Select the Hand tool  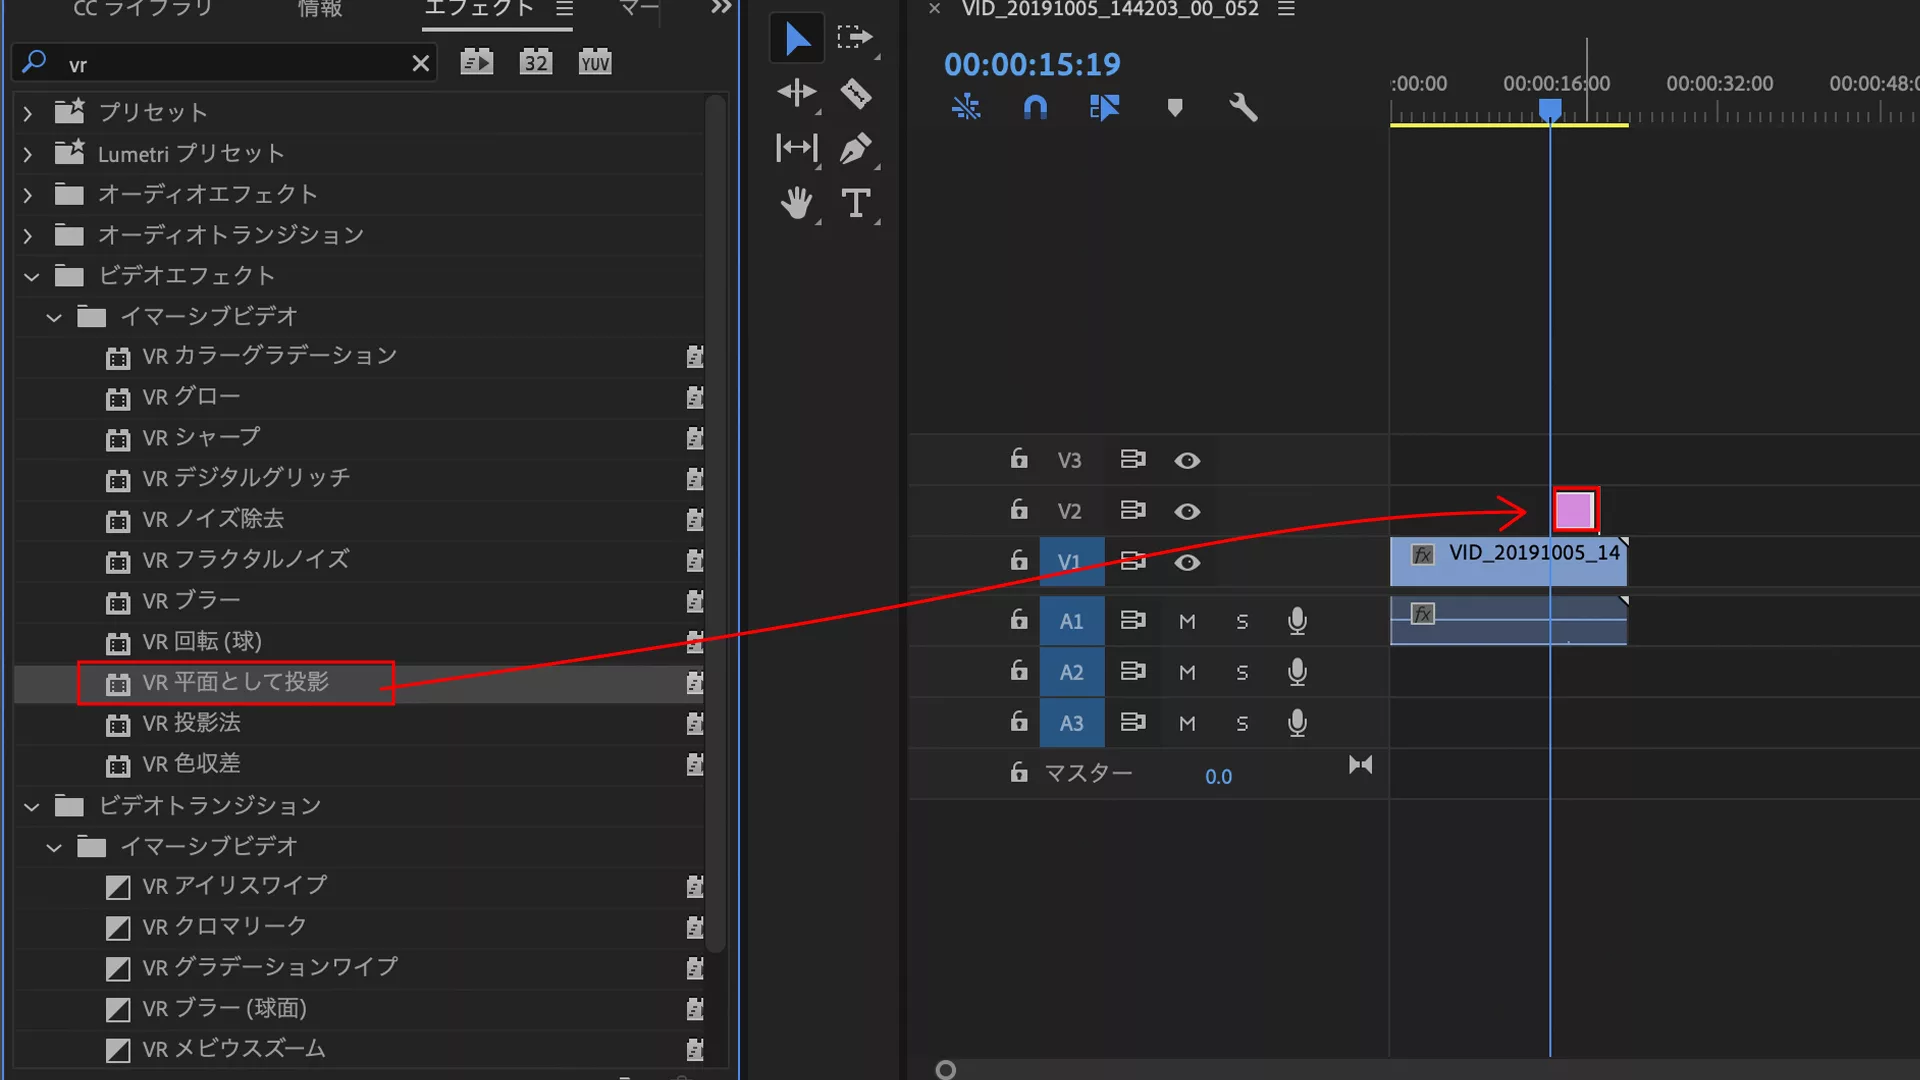pos(797,204)
